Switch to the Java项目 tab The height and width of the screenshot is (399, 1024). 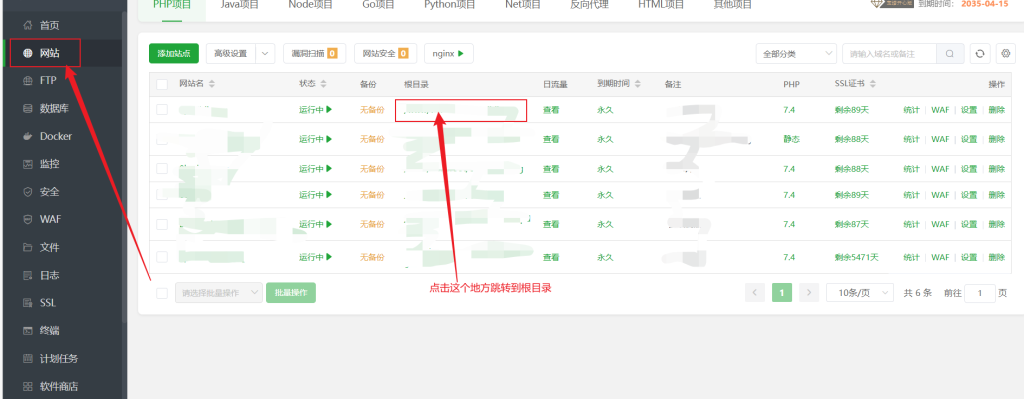[x=240, y=5]
